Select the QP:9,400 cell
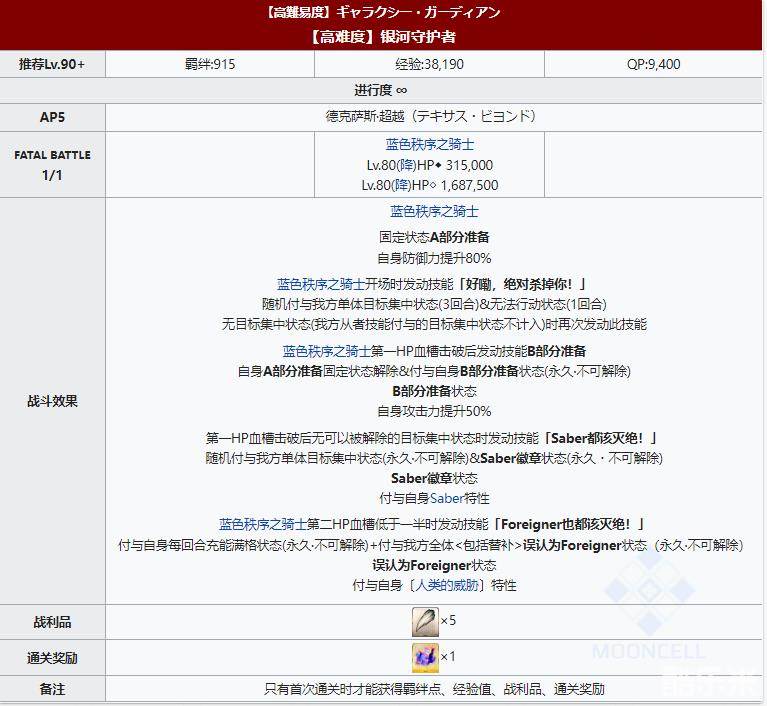This screenshot has width=767, height=706. (x=647, y=64)
